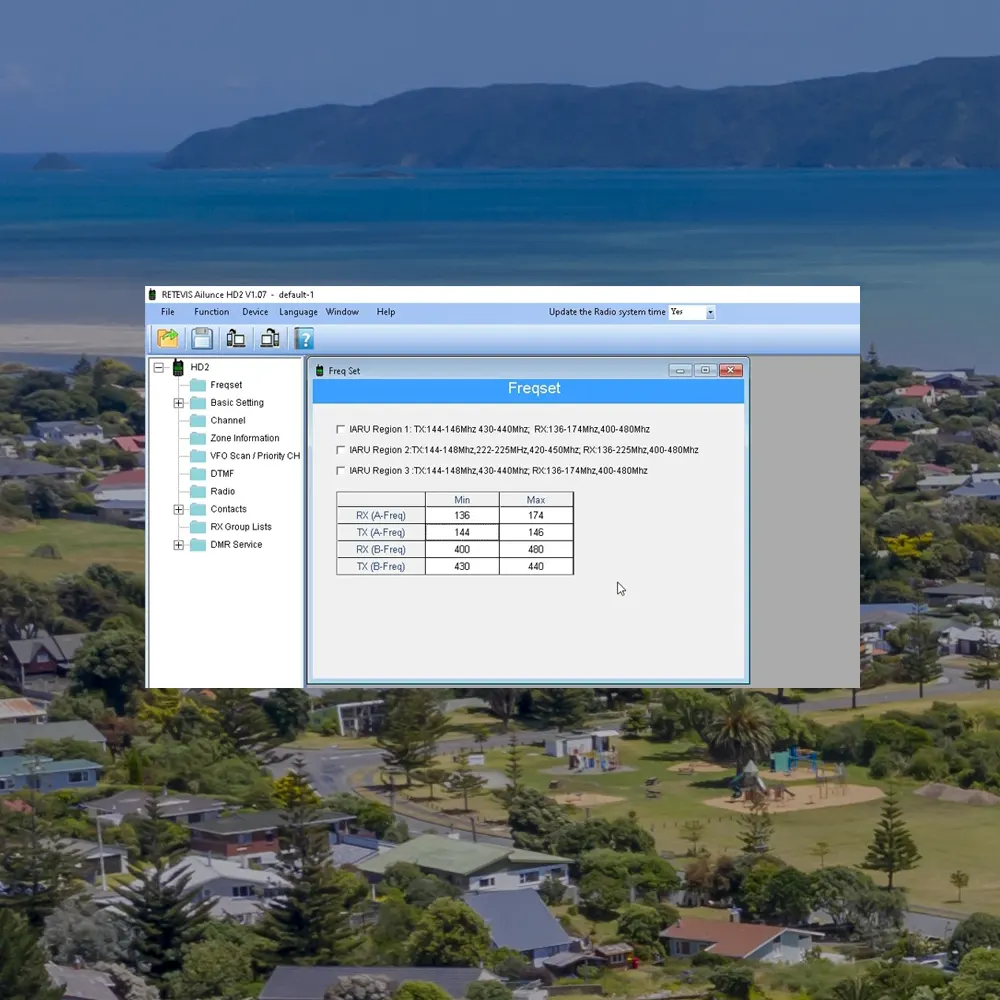Click the Save floppy disk icon
This screenshot has width=1000, height=1000.
[x=202, y=338]
